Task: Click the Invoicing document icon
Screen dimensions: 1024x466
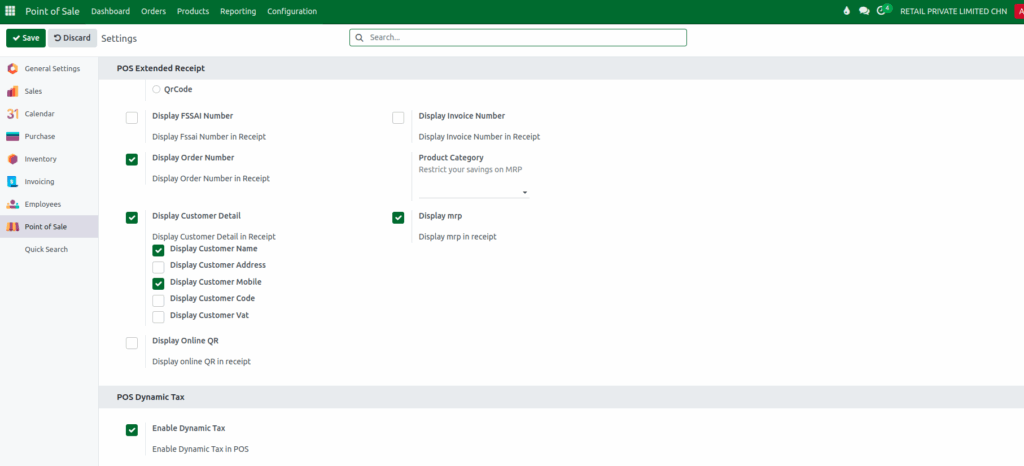Action: tap(12, 181)
